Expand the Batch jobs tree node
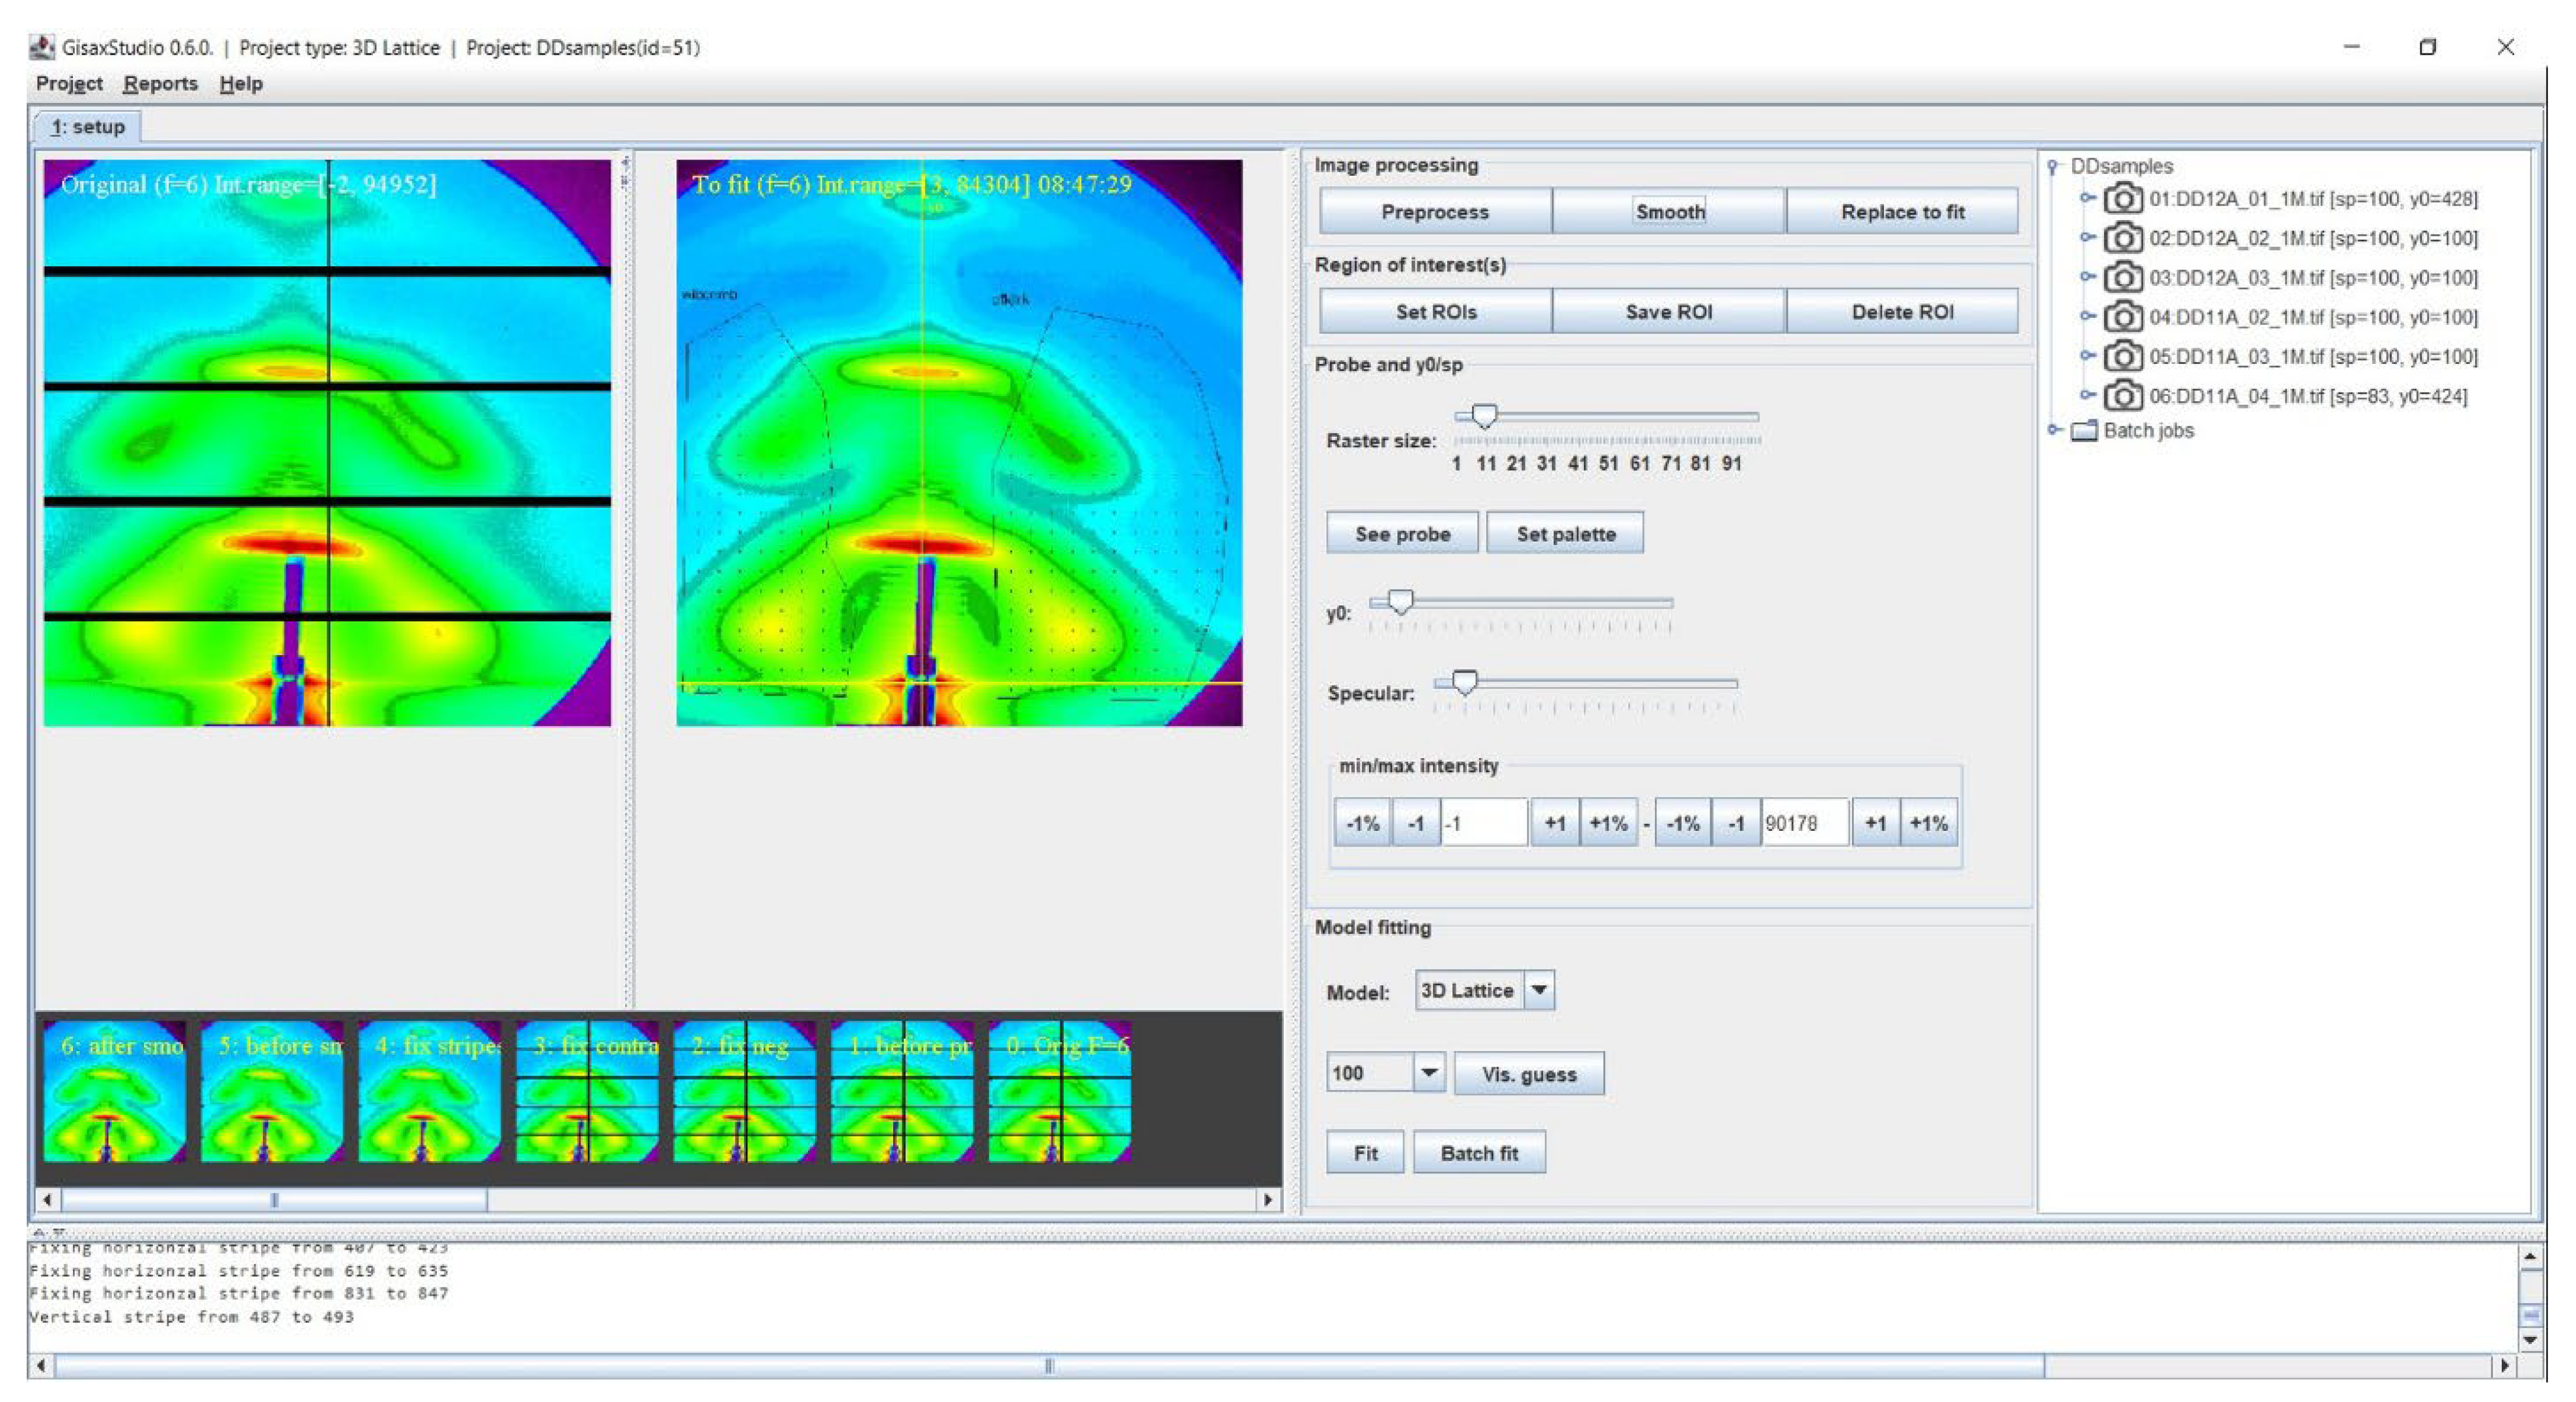 point(2054,430)
